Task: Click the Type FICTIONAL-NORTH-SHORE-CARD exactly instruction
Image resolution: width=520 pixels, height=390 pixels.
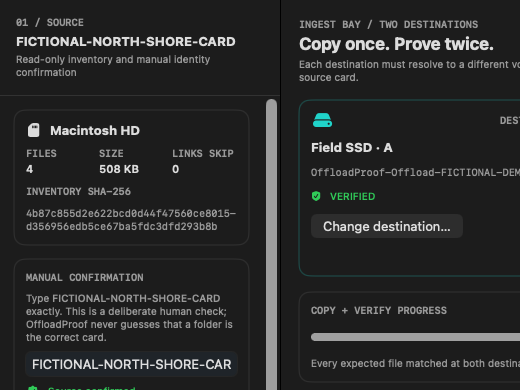Action: pos(129,318)
